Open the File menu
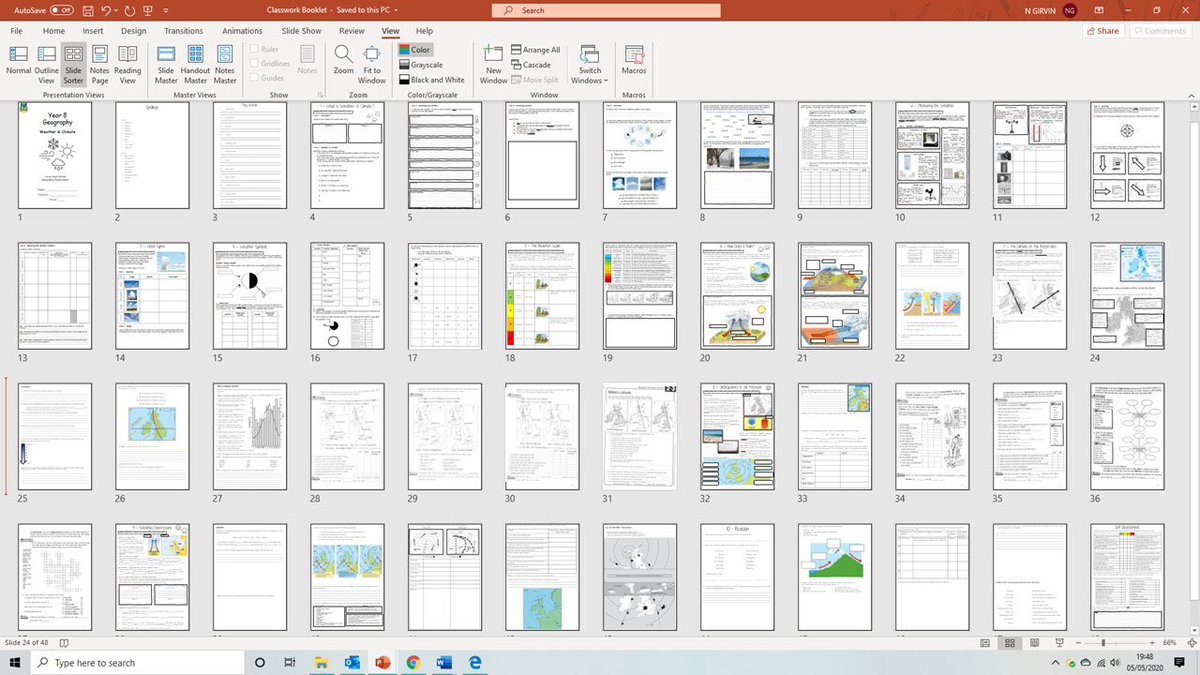This screenshot has width=1200, height=675. click(17, 31)
